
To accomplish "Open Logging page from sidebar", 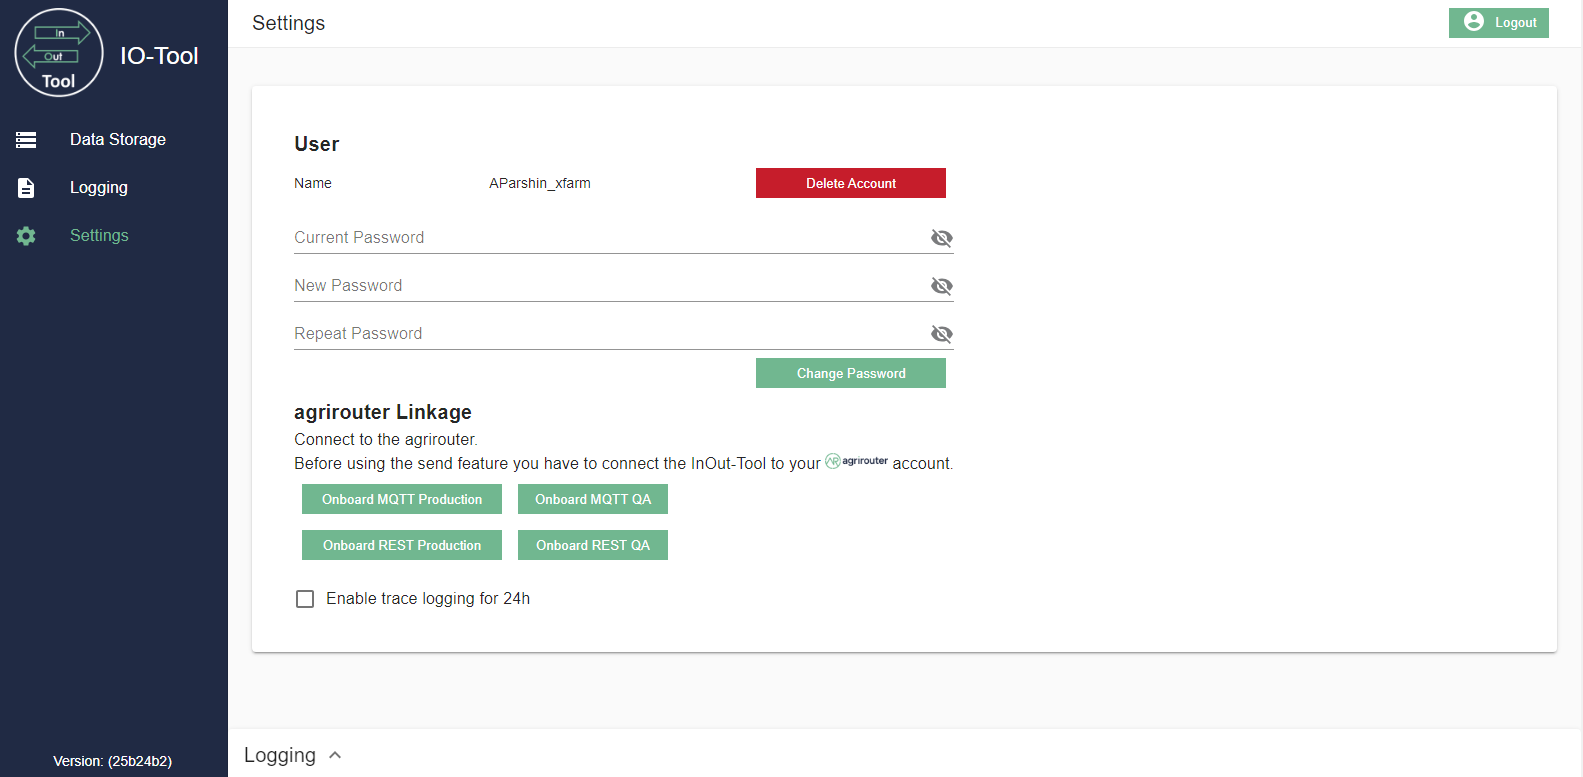I will coord(114,188).
